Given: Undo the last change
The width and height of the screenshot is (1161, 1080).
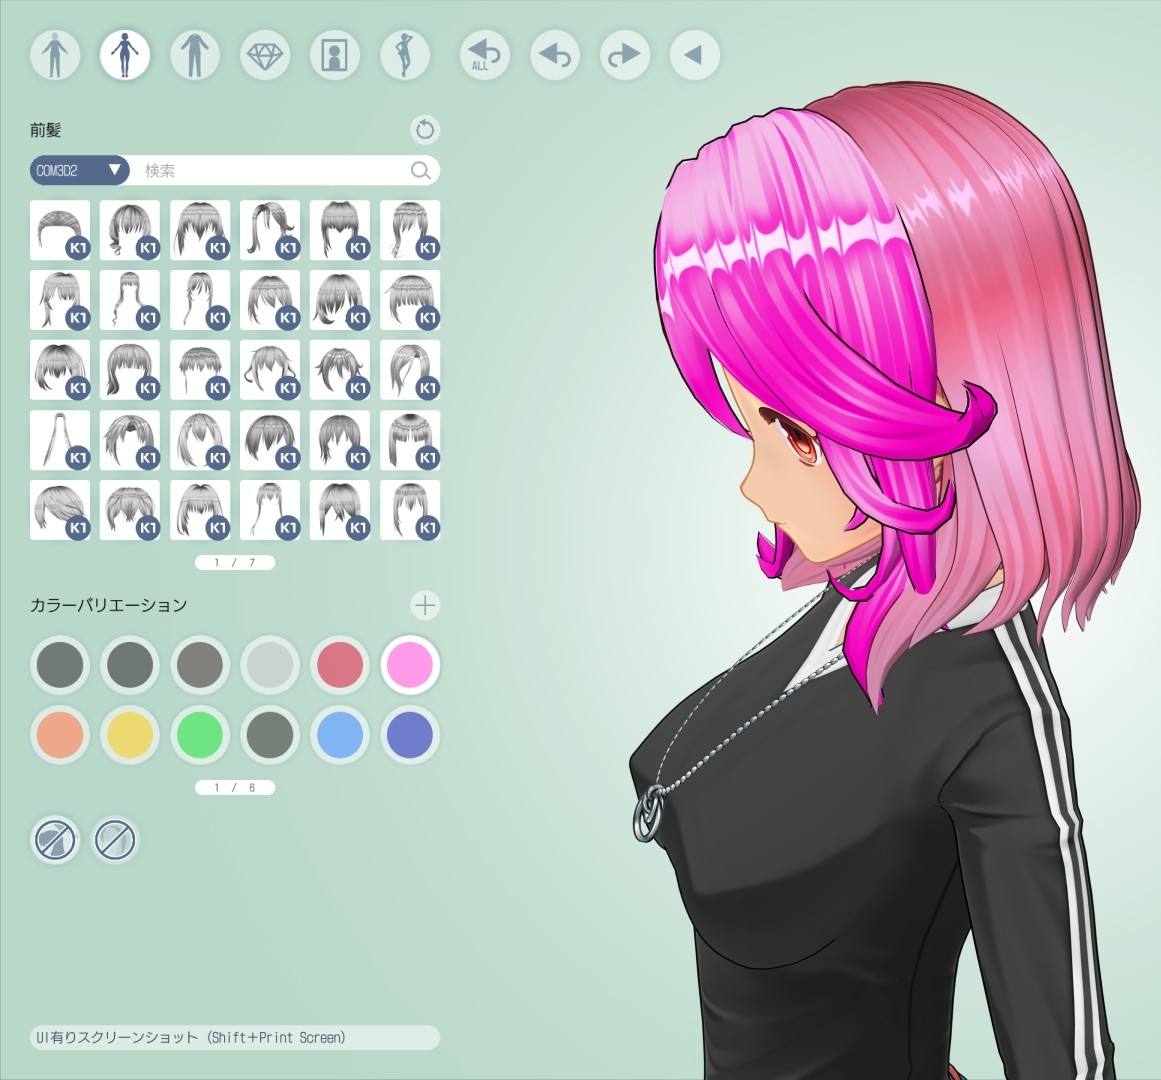Looking at the screenshot, I should [x=555, y=55].
